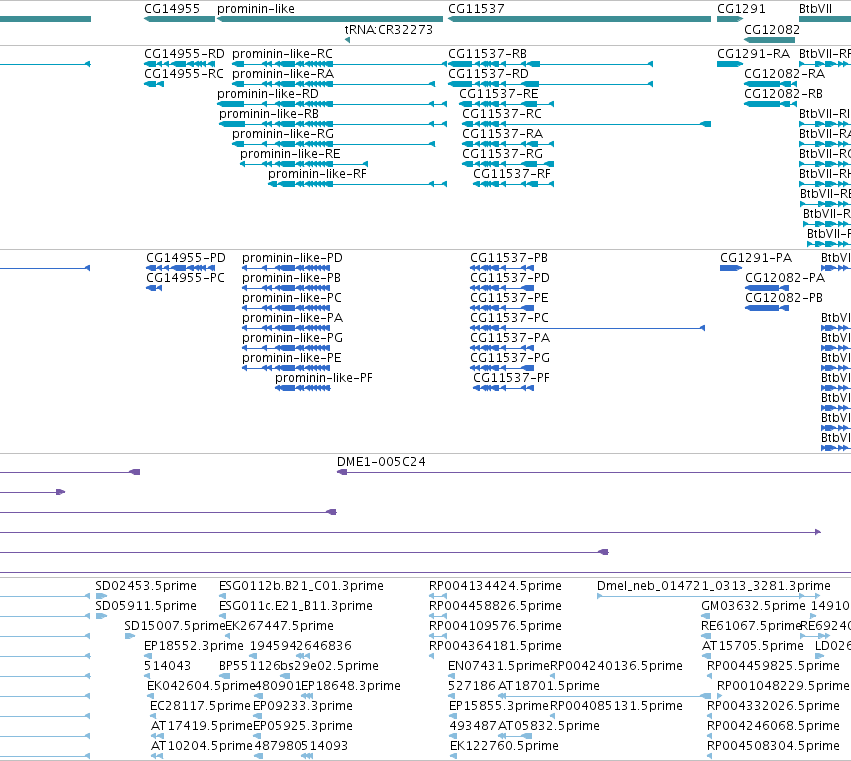Select protein prominin-like-PG
The width and height of the screenshot is (851, 761).
click(x=287, y=348)
